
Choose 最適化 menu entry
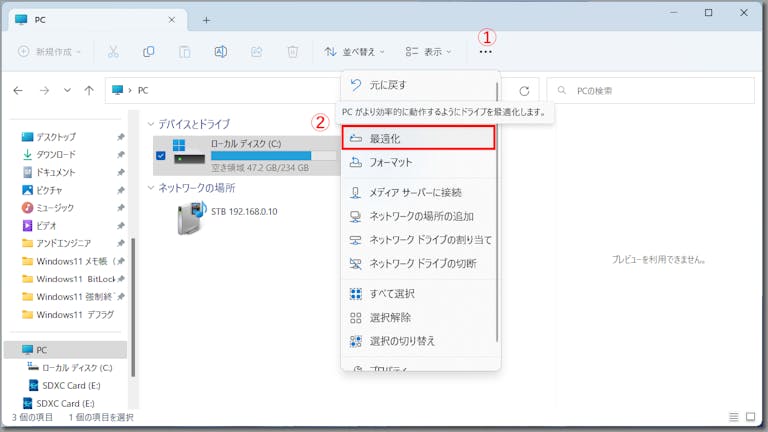[418, 138]
